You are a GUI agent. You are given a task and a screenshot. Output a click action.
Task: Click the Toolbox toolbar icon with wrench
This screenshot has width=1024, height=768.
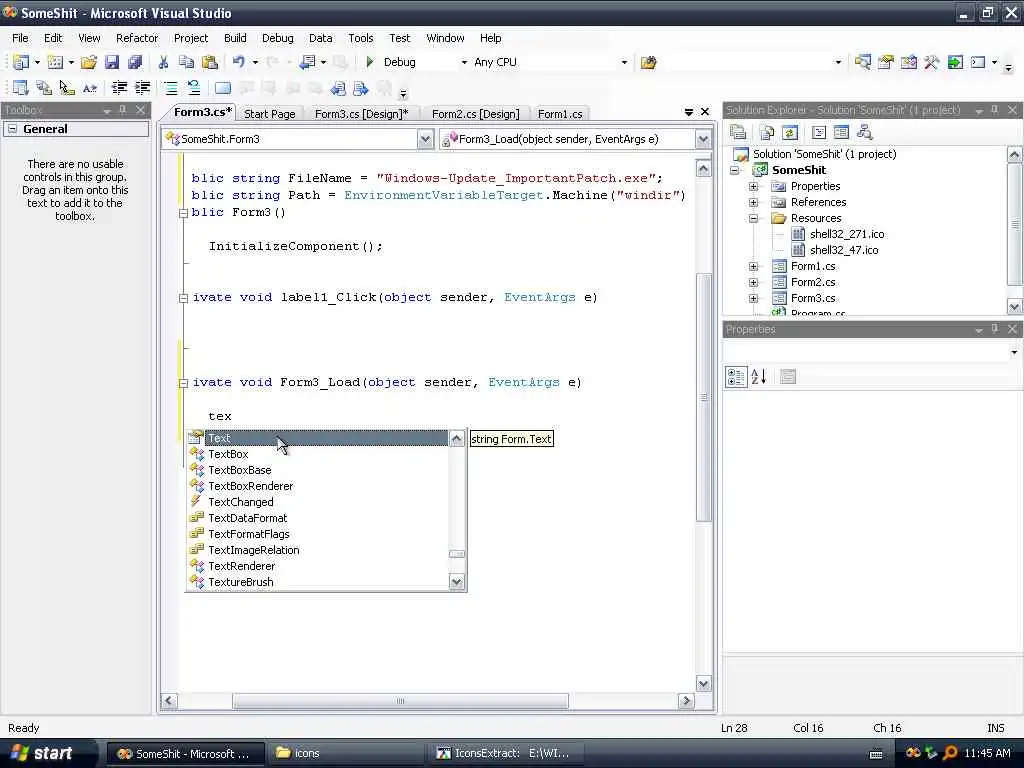[931, 62]
